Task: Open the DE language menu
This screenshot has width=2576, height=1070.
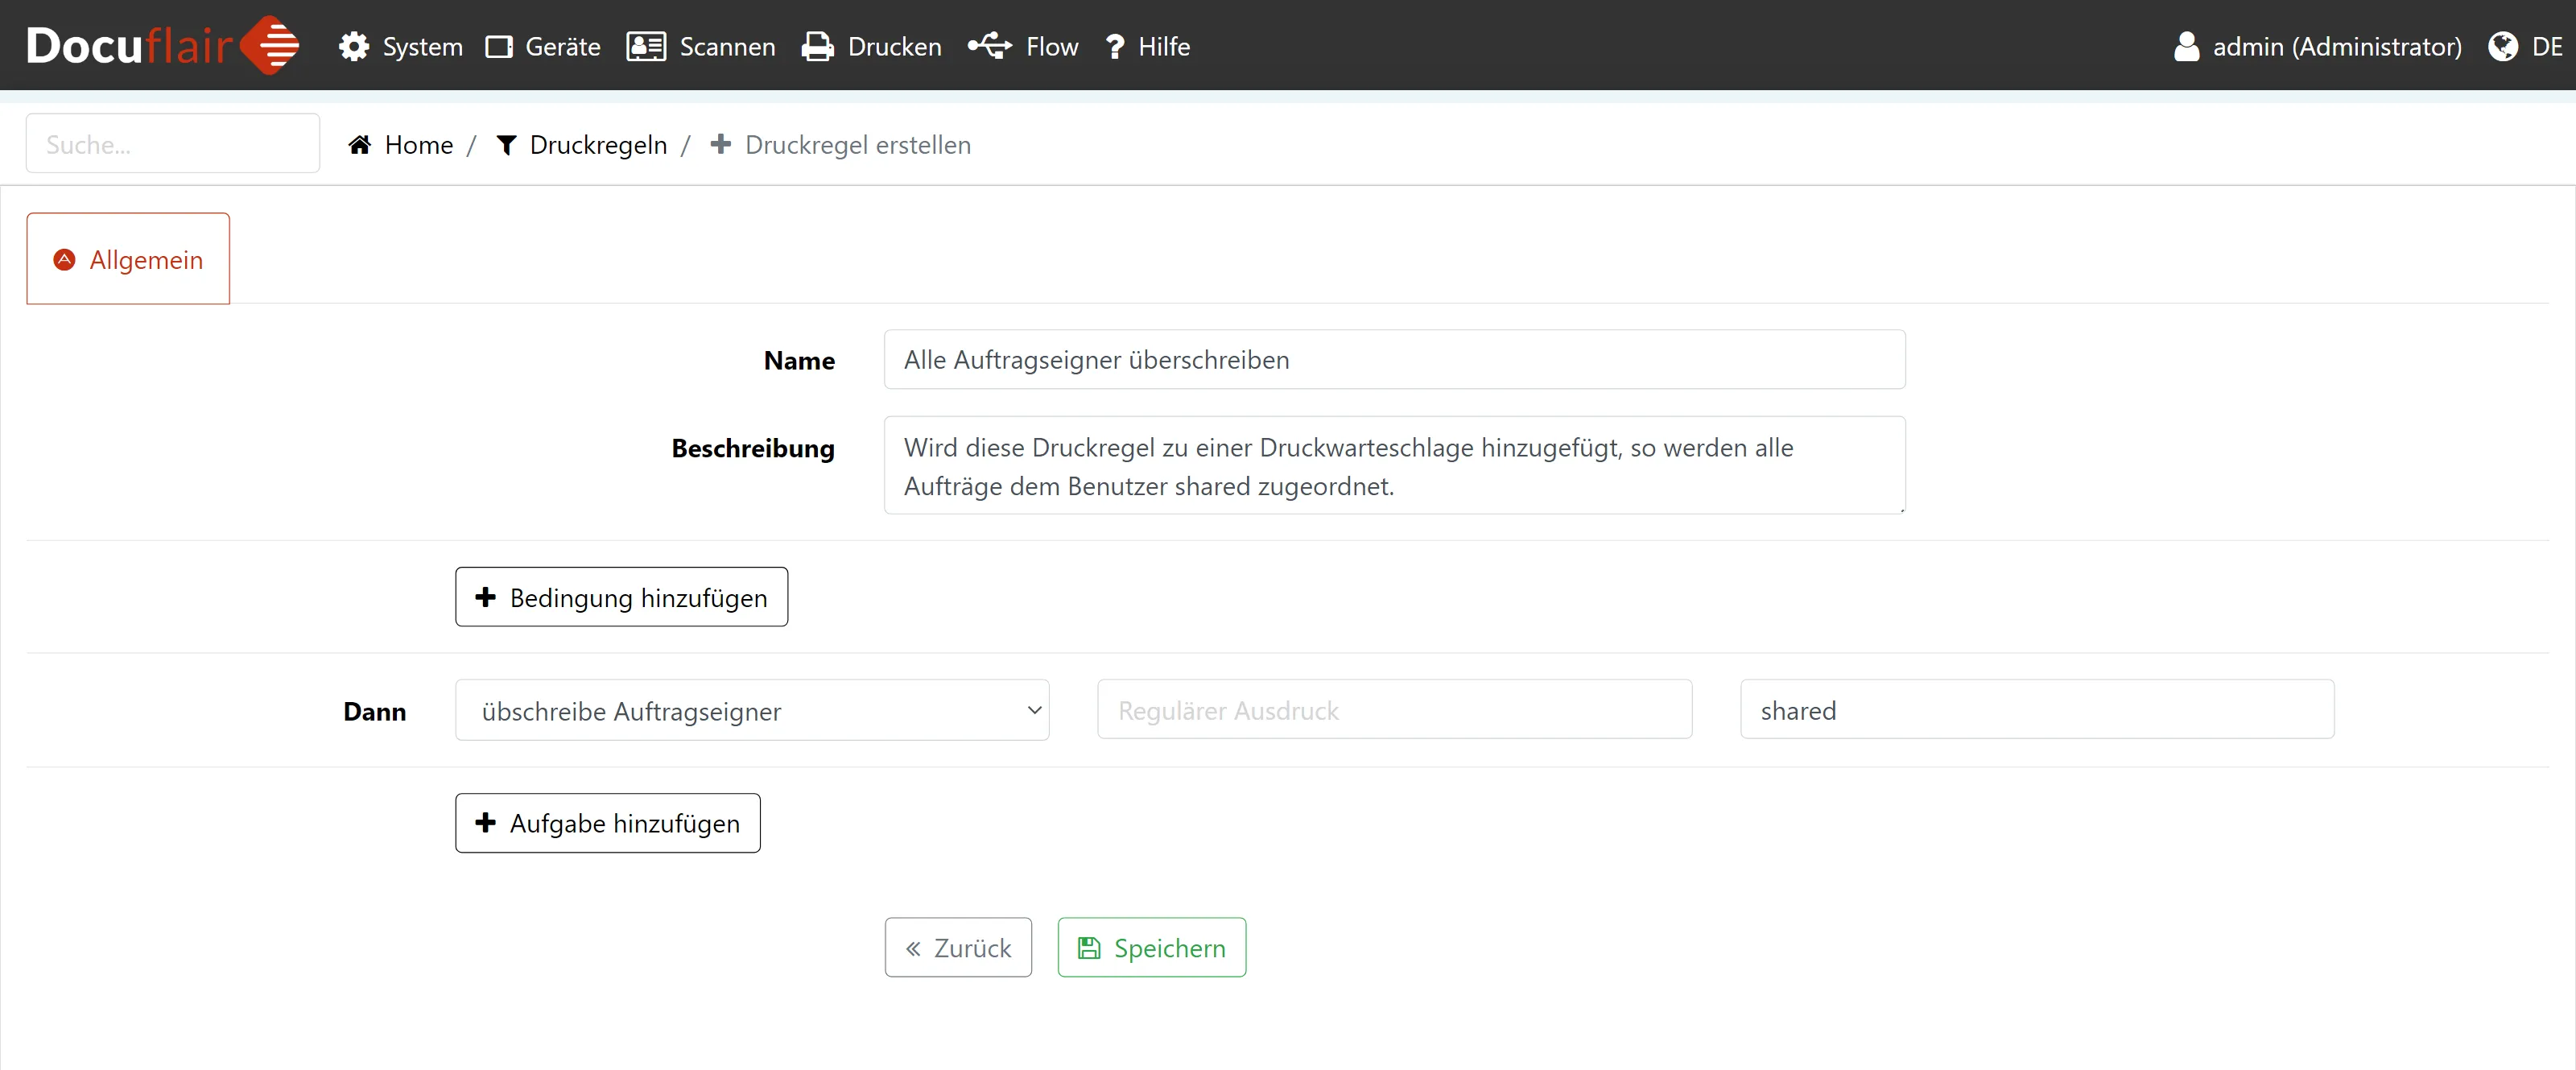Action: click(x=2546, y=46)
